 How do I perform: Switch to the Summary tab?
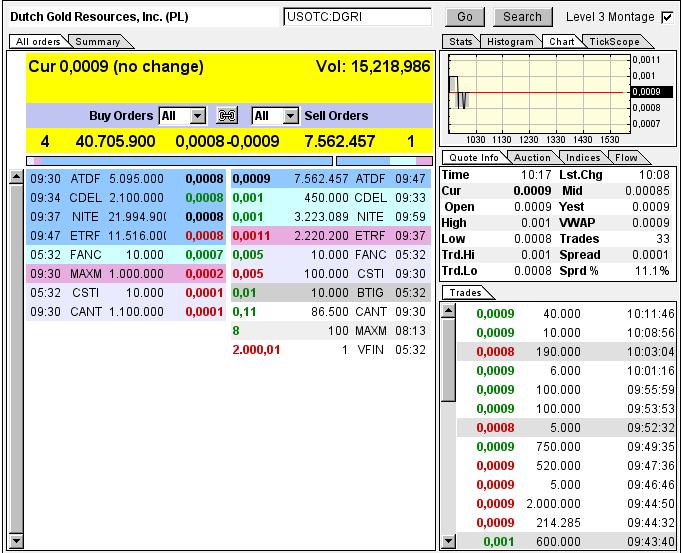coord(97,41)
